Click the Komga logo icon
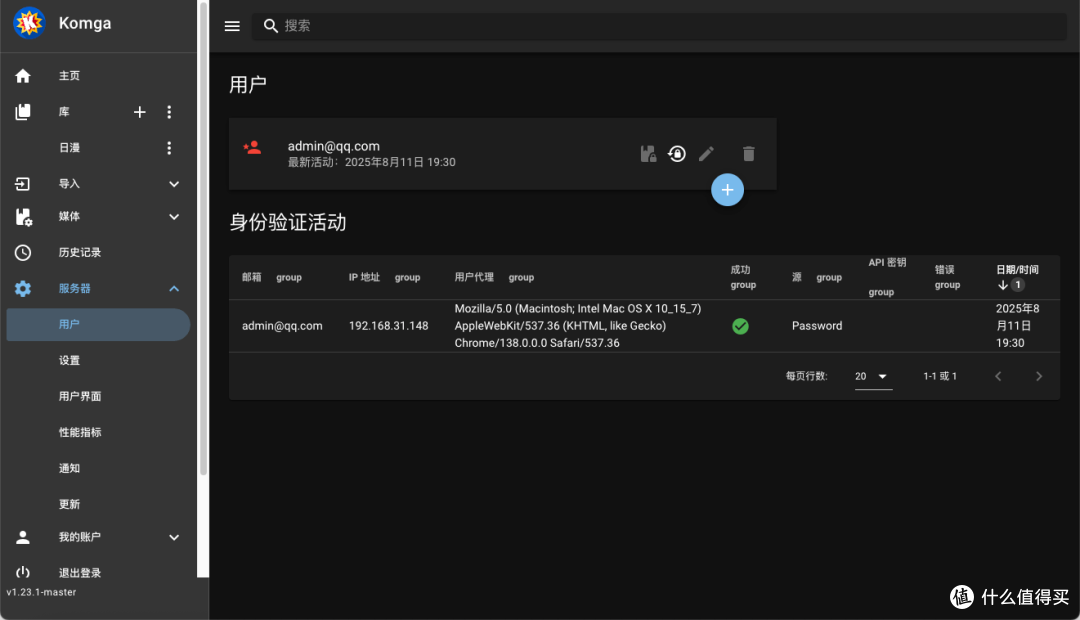 pos(29,23)
